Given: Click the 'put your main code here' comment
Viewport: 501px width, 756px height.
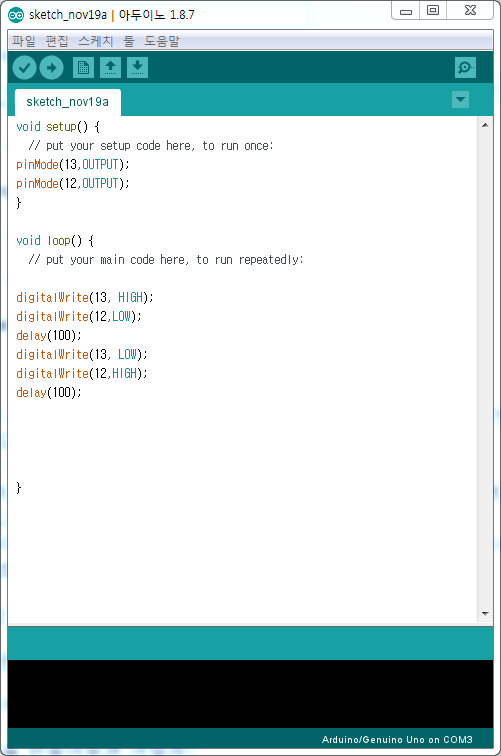Looking at the screenshot, I should tap(166, 259).
